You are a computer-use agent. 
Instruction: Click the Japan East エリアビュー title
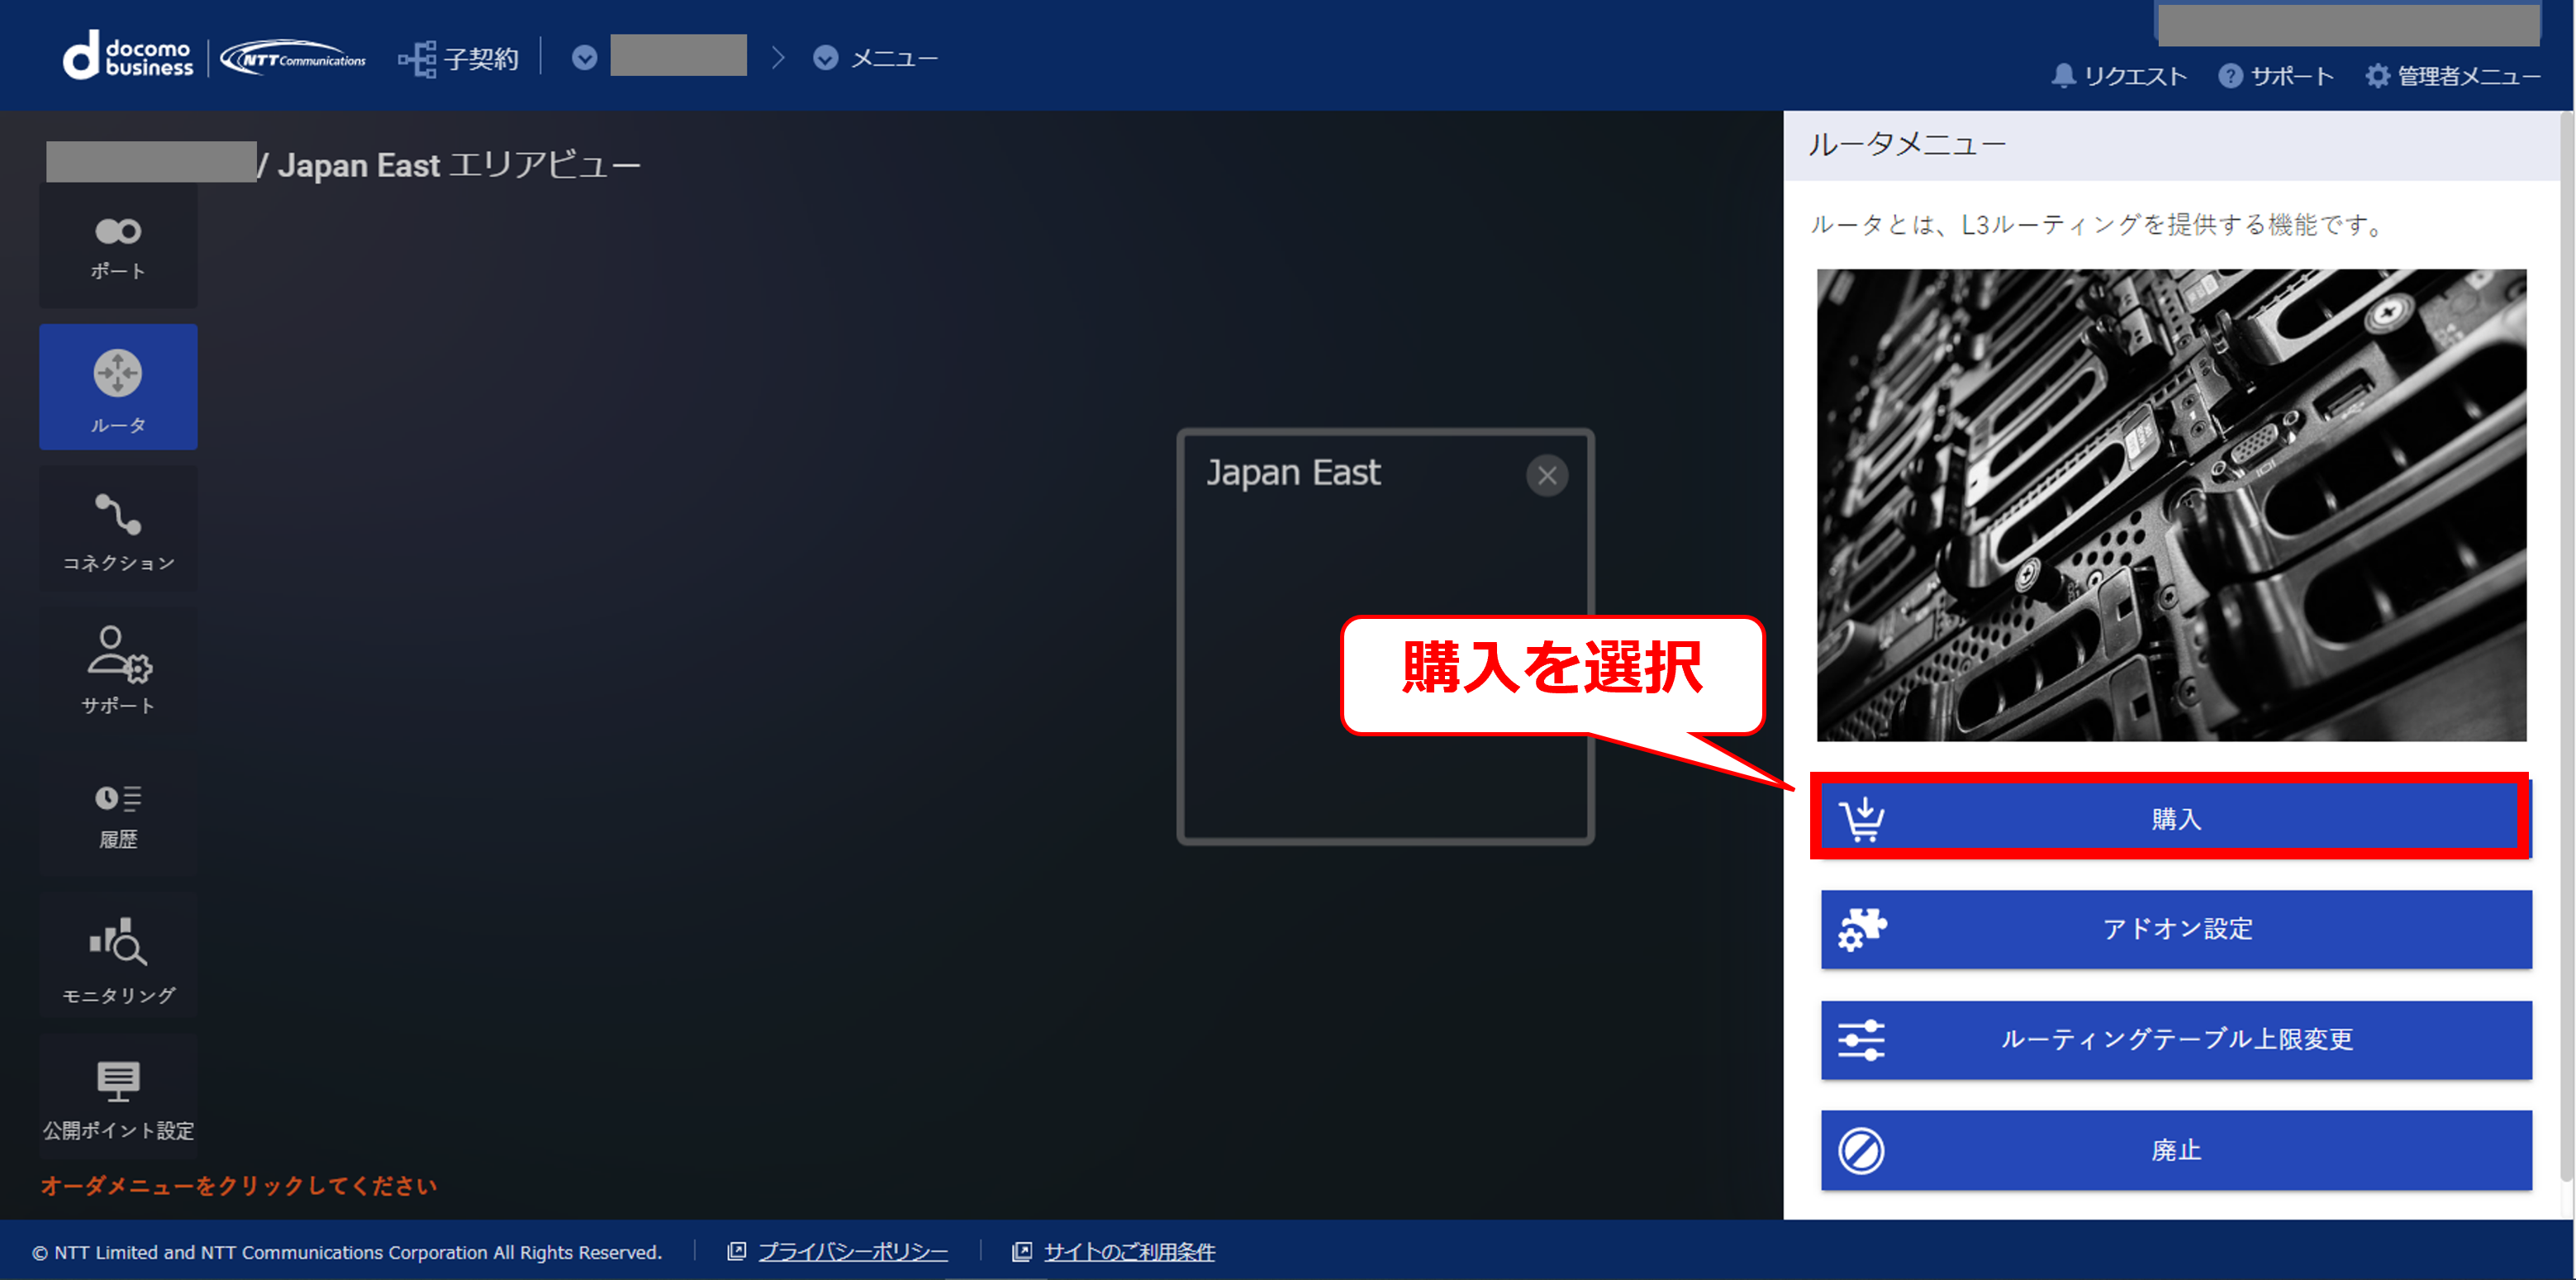pos(459,165)
